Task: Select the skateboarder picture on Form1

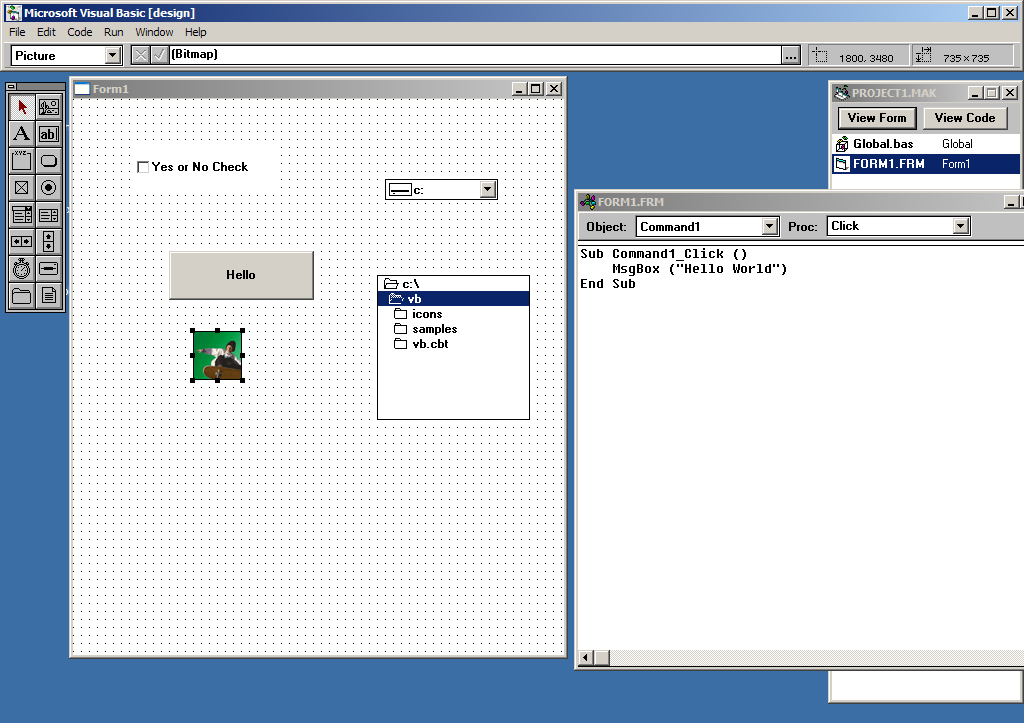Action: coord(217,355)
